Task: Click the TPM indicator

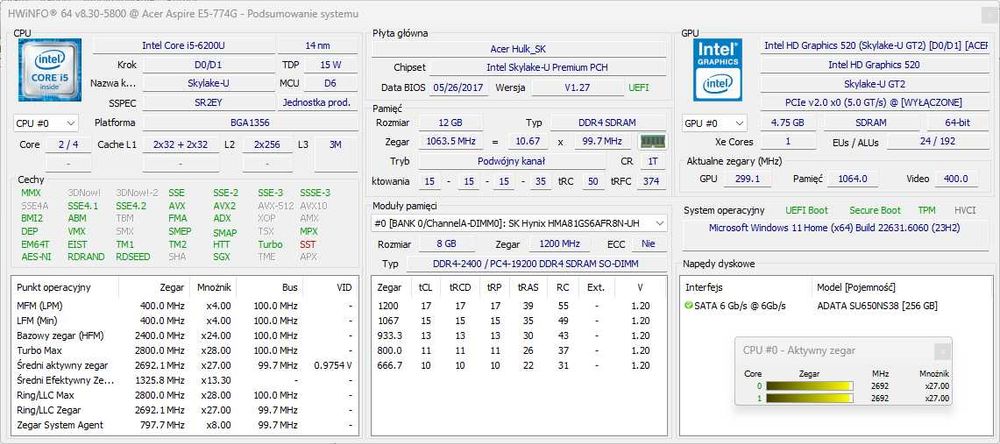Action: [x=927, y=210]
